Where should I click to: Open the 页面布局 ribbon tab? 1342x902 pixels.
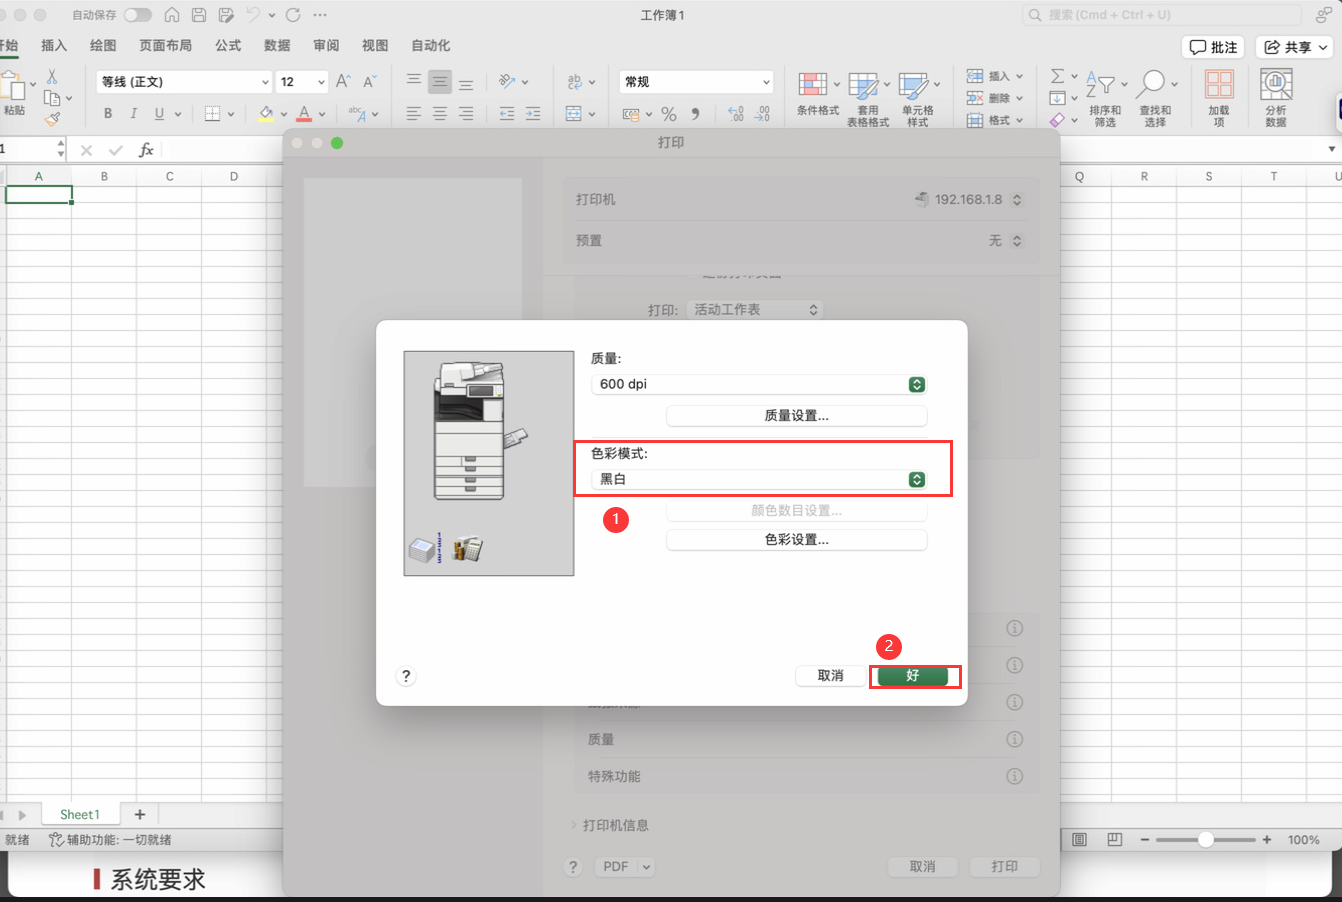pos(165,46)
